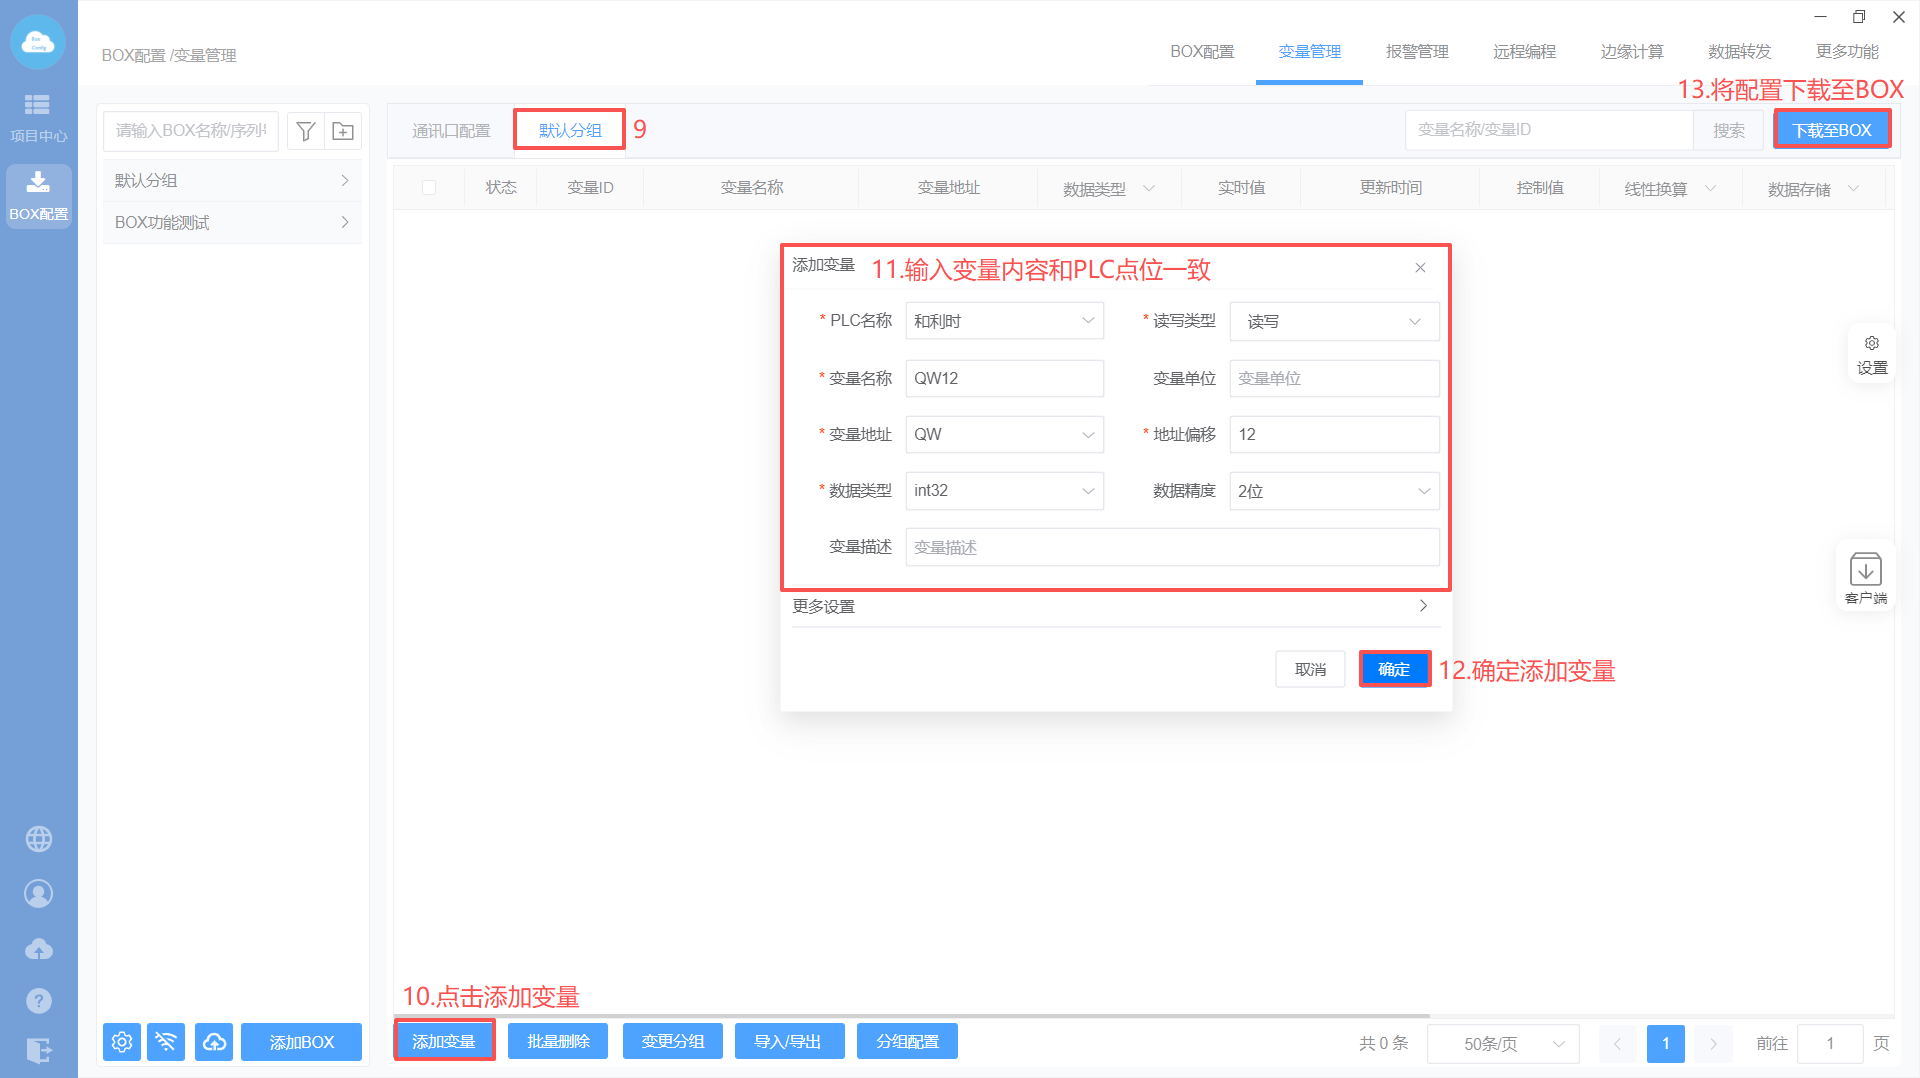The height and width of the screenshot is (1078, 1920).
Task: Click the Wi-Fi scan icon button
Action: (x=166, y=1042)
